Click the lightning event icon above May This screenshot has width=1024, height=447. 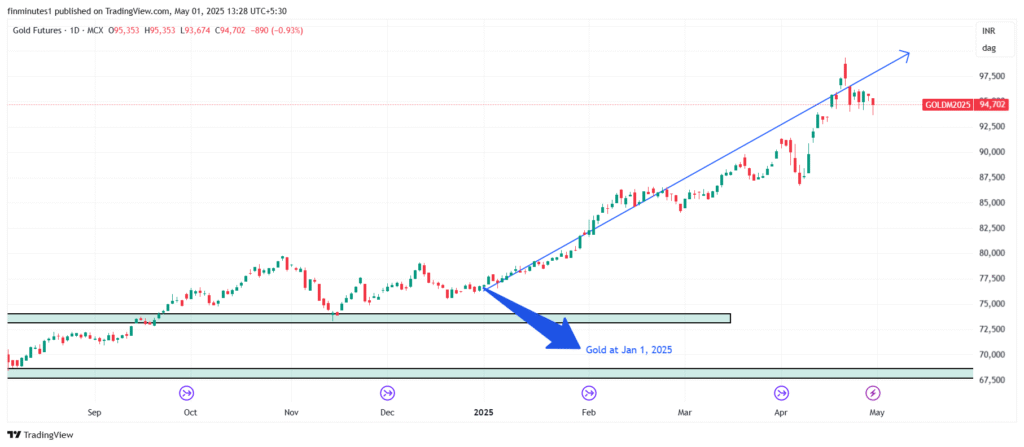click(x=873, y=393)
